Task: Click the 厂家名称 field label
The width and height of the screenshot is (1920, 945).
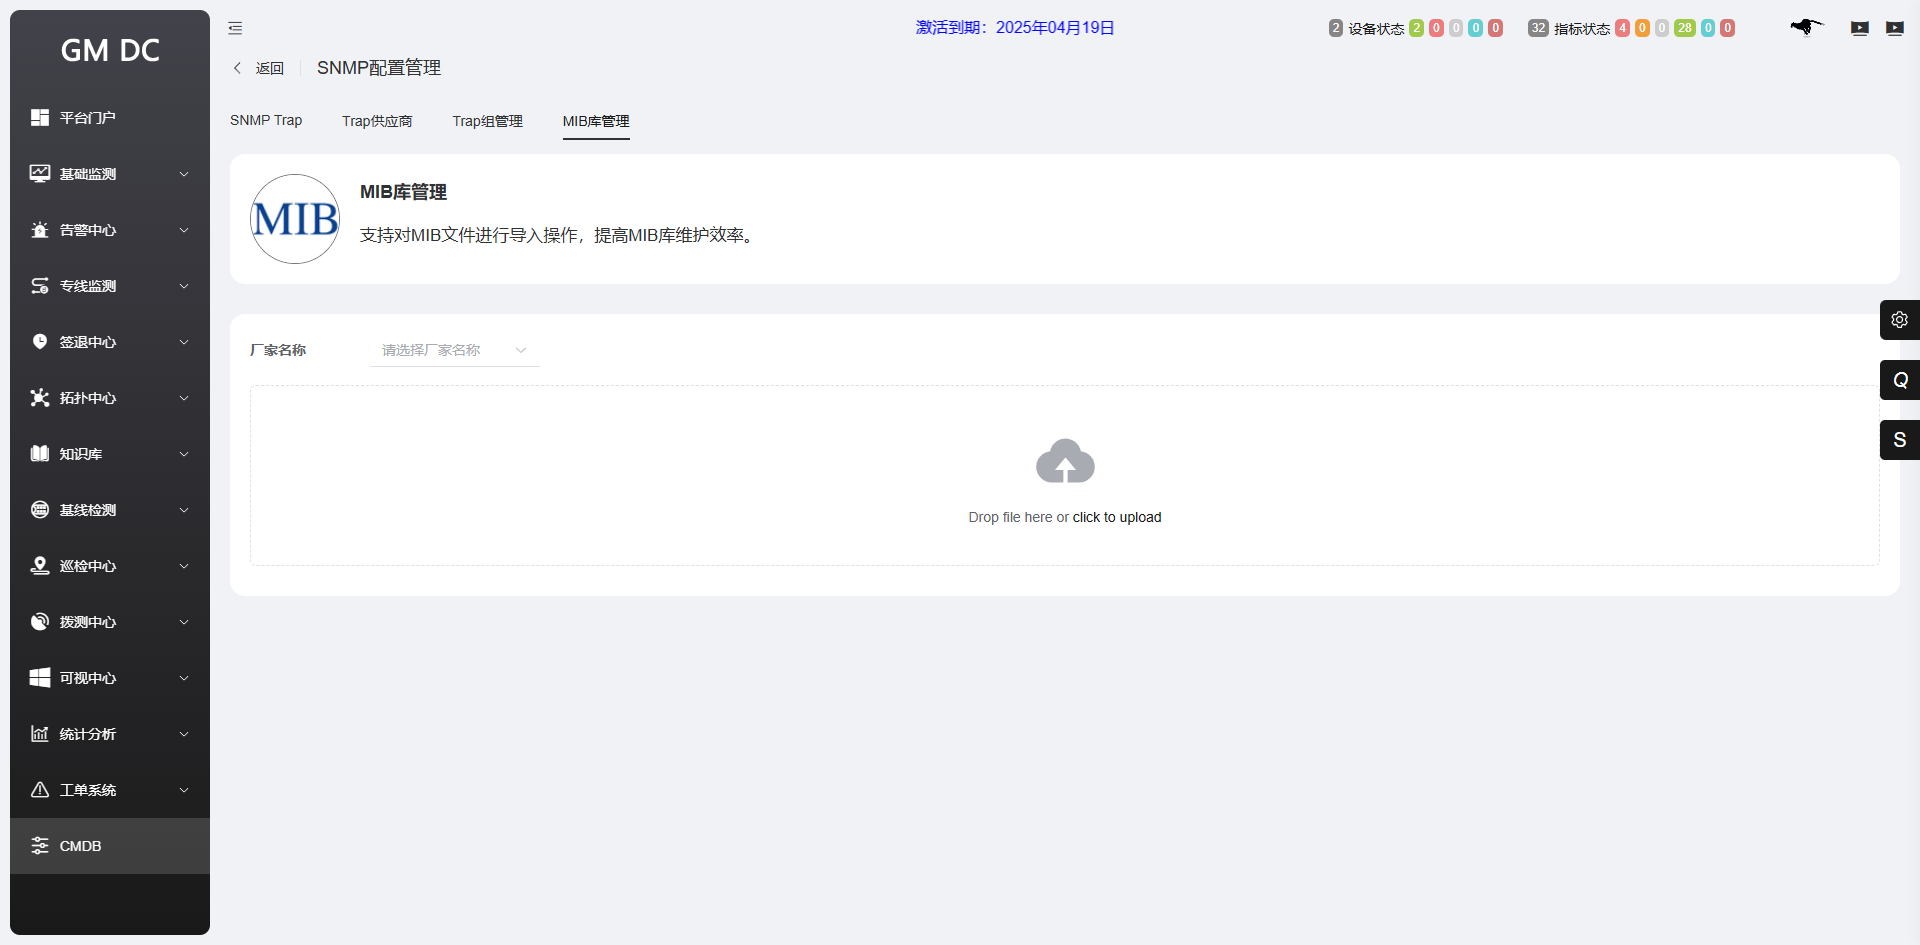Action: click(278, 350)
